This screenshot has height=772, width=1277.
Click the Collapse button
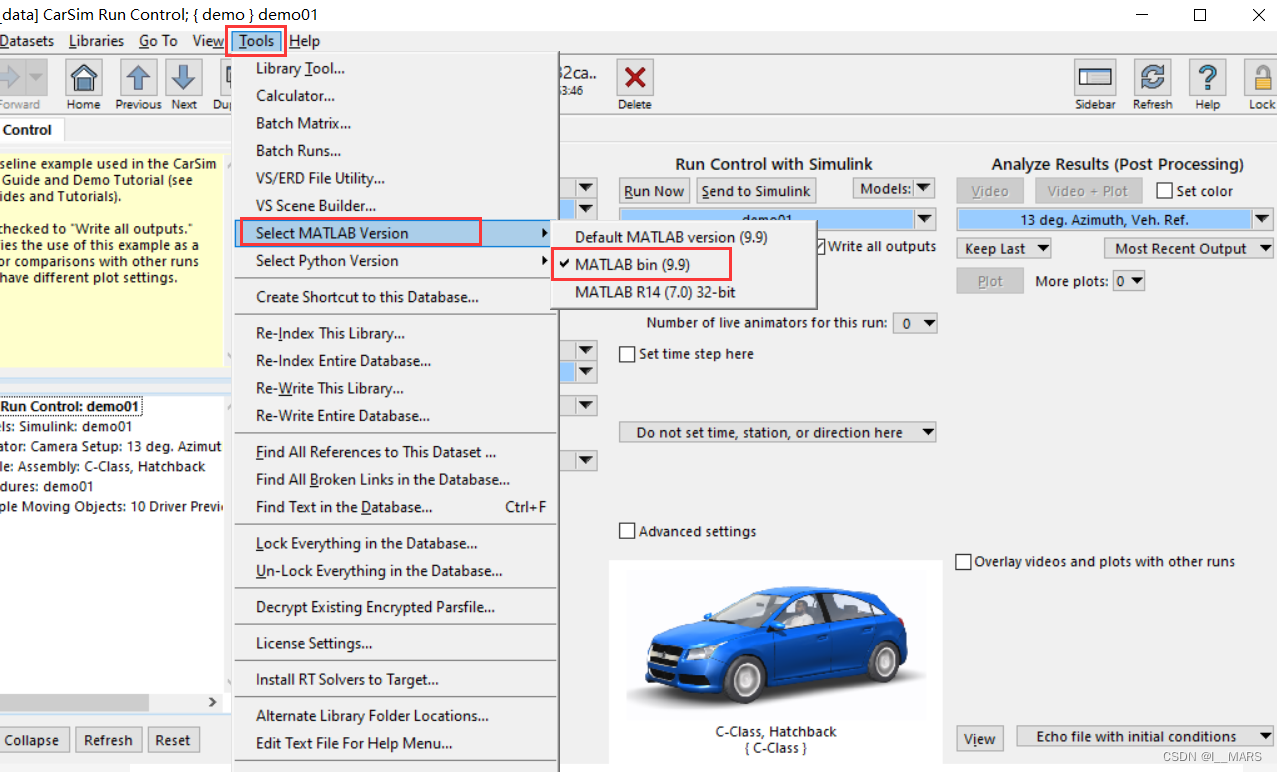32,740
